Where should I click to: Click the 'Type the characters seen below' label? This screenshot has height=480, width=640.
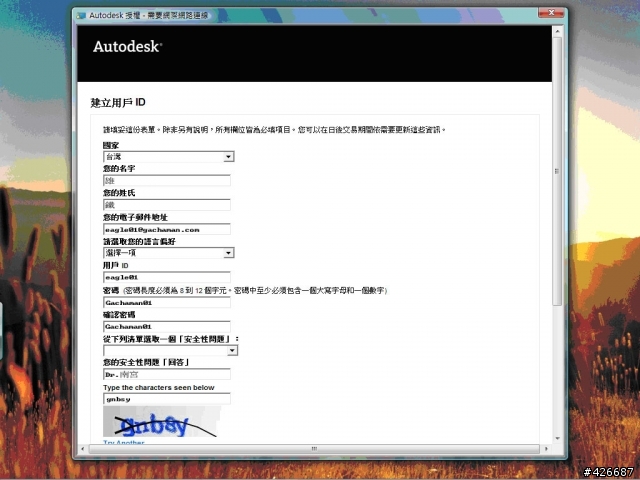point(159,387)
